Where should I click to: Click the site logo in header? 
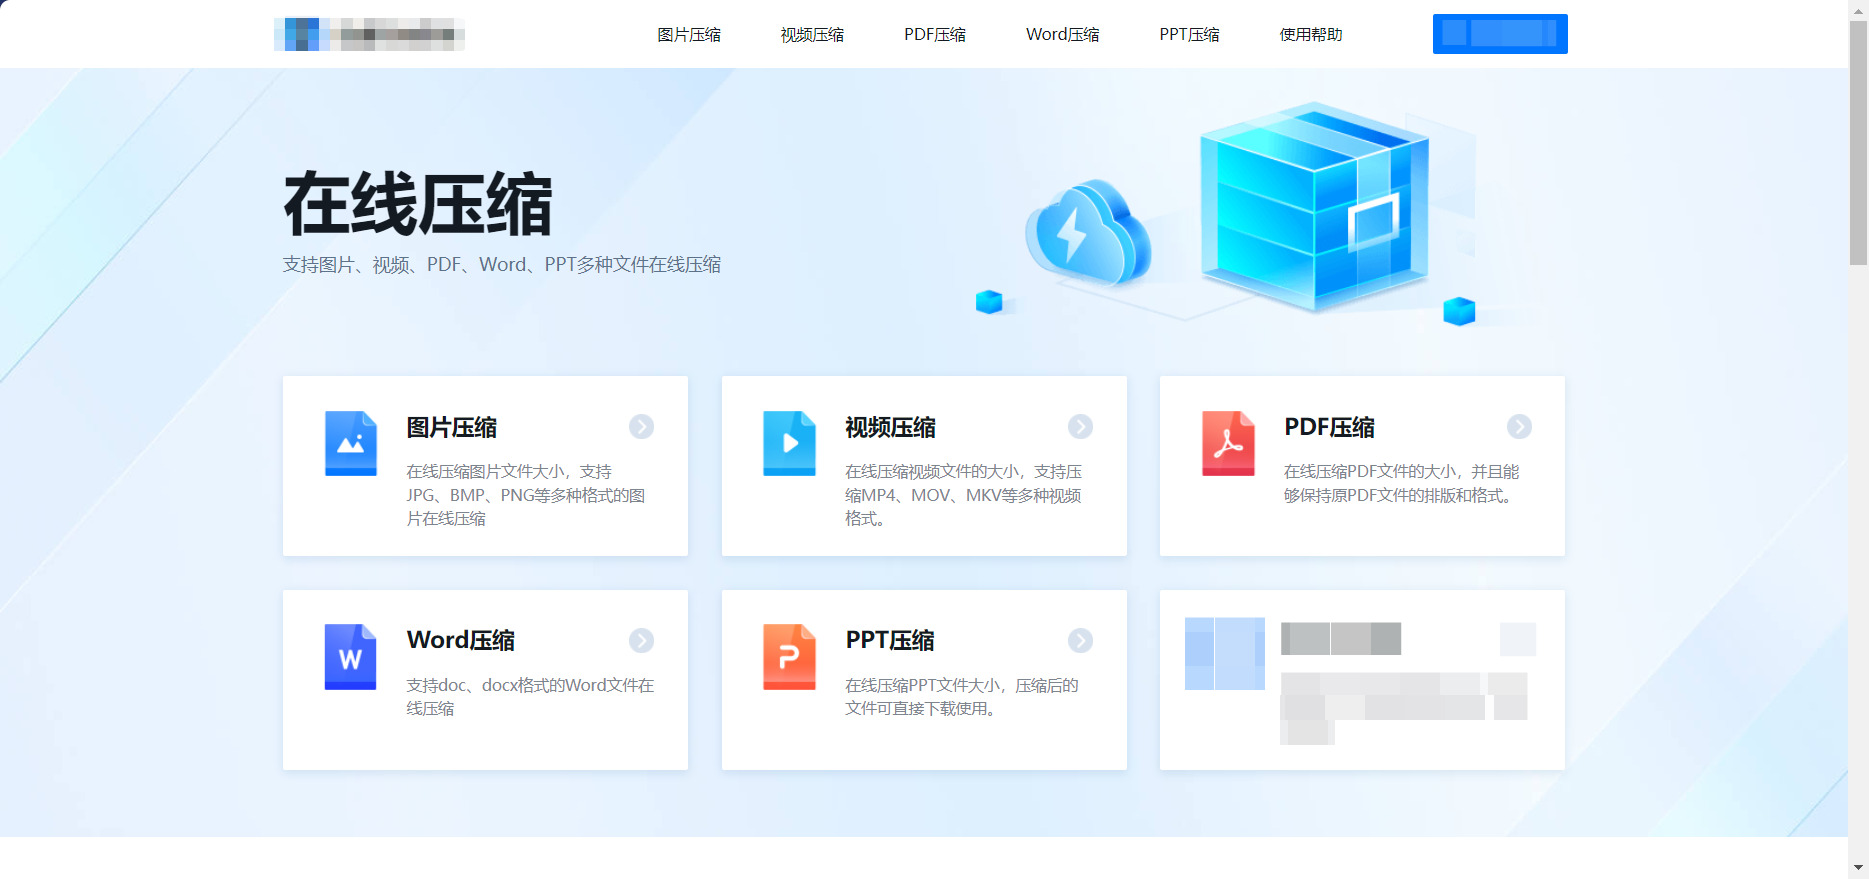pos(369,34)
